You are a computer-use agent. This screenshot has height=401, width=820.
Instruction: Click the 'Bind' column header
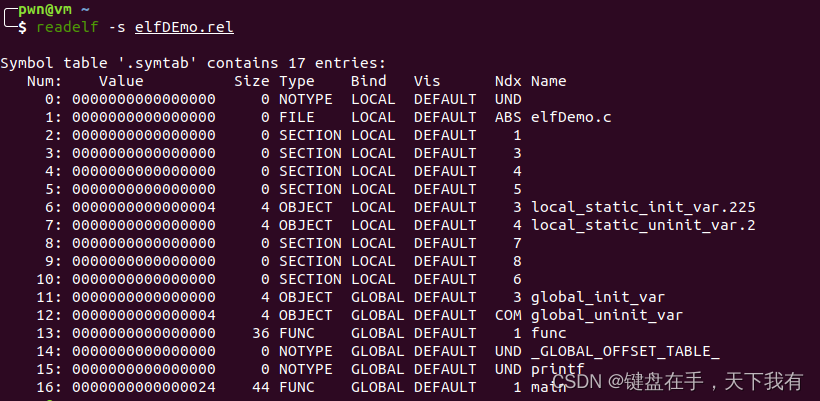(369, 81)
